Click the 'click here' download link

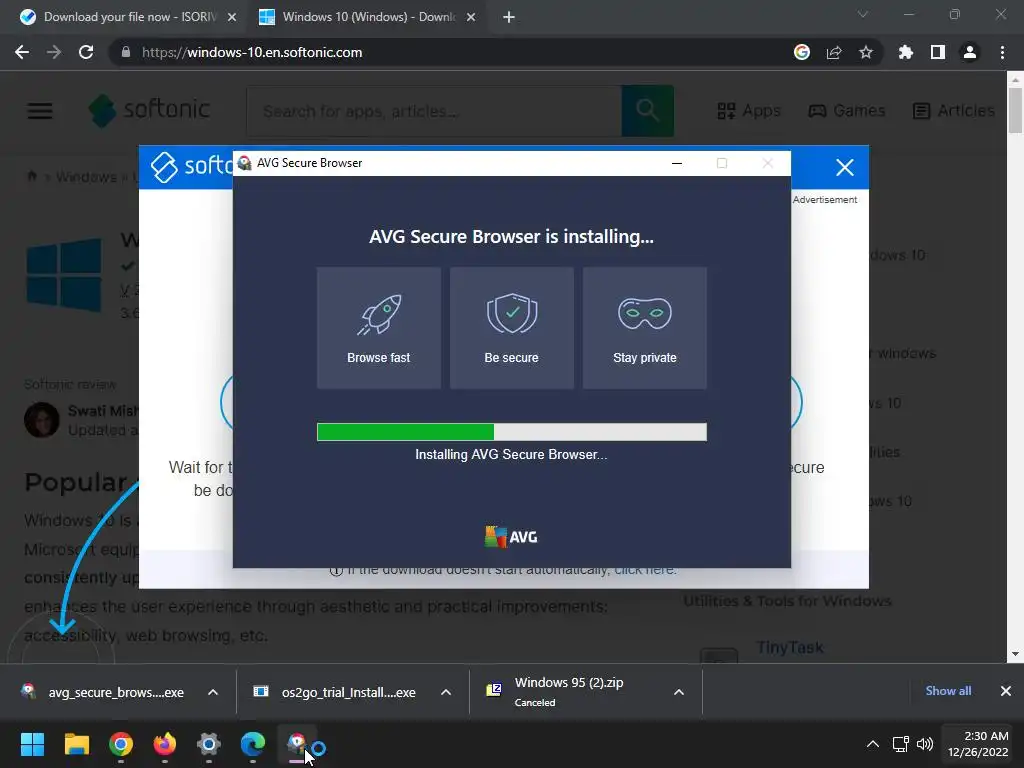[645, 569]
